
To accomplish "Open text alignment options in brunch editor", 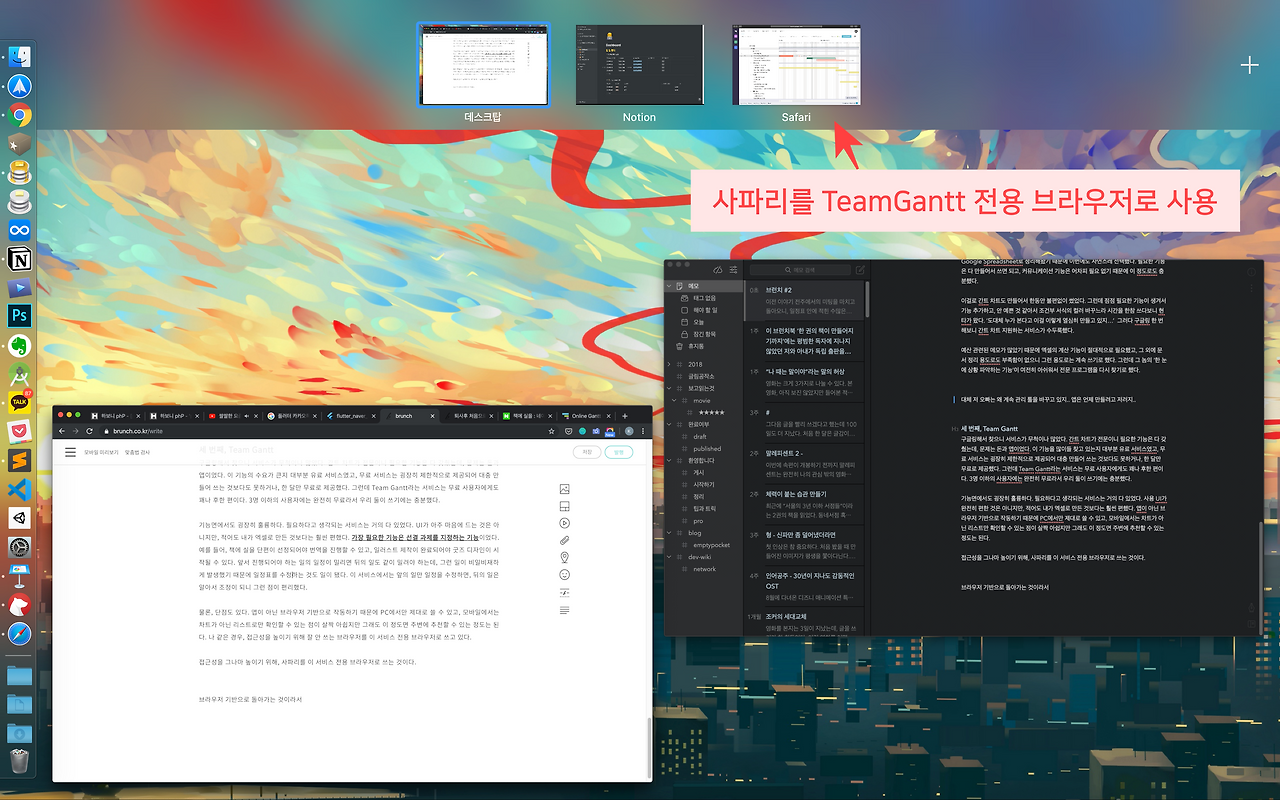I will pos(565,609).
